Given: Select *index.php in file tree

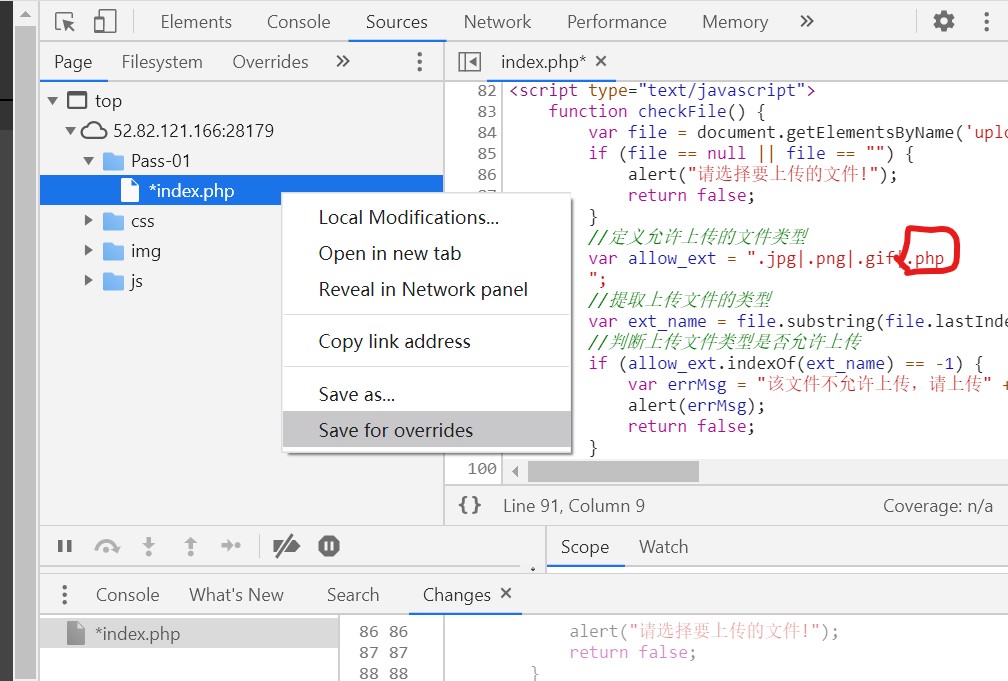Looking at the screenshot, I should (241, 190).
